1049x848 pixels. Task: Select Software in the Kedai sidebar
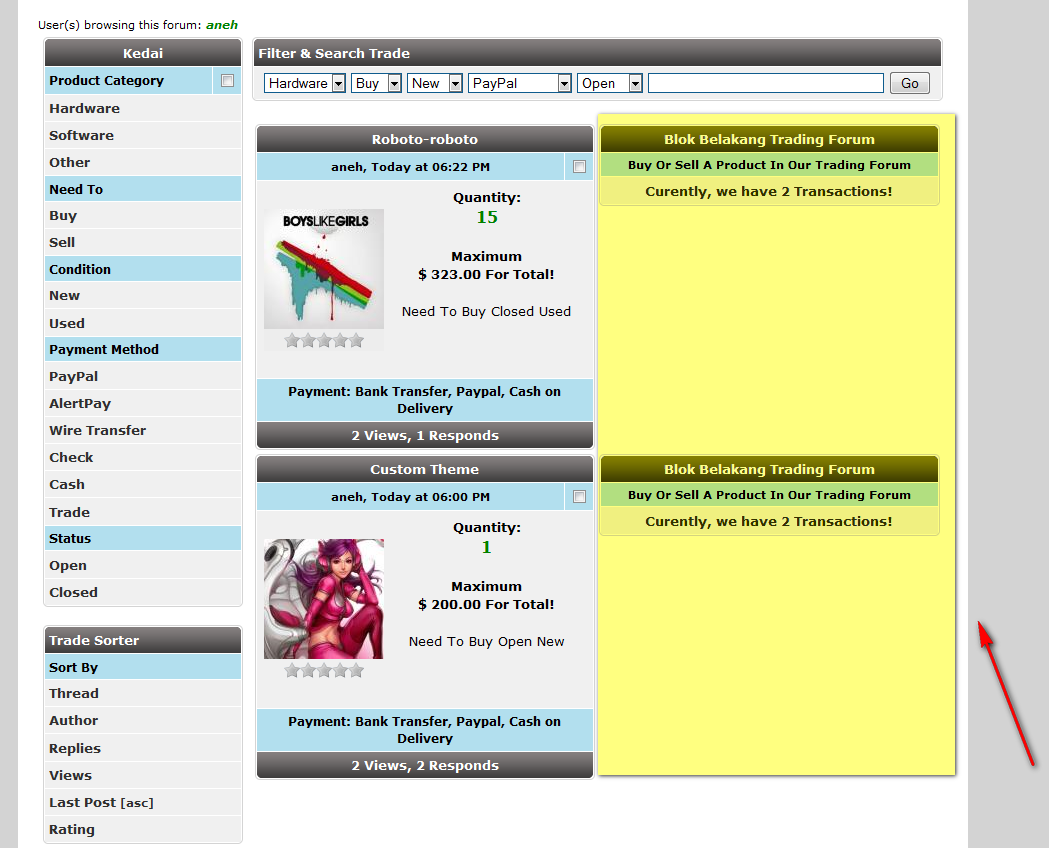coord(81,135)
